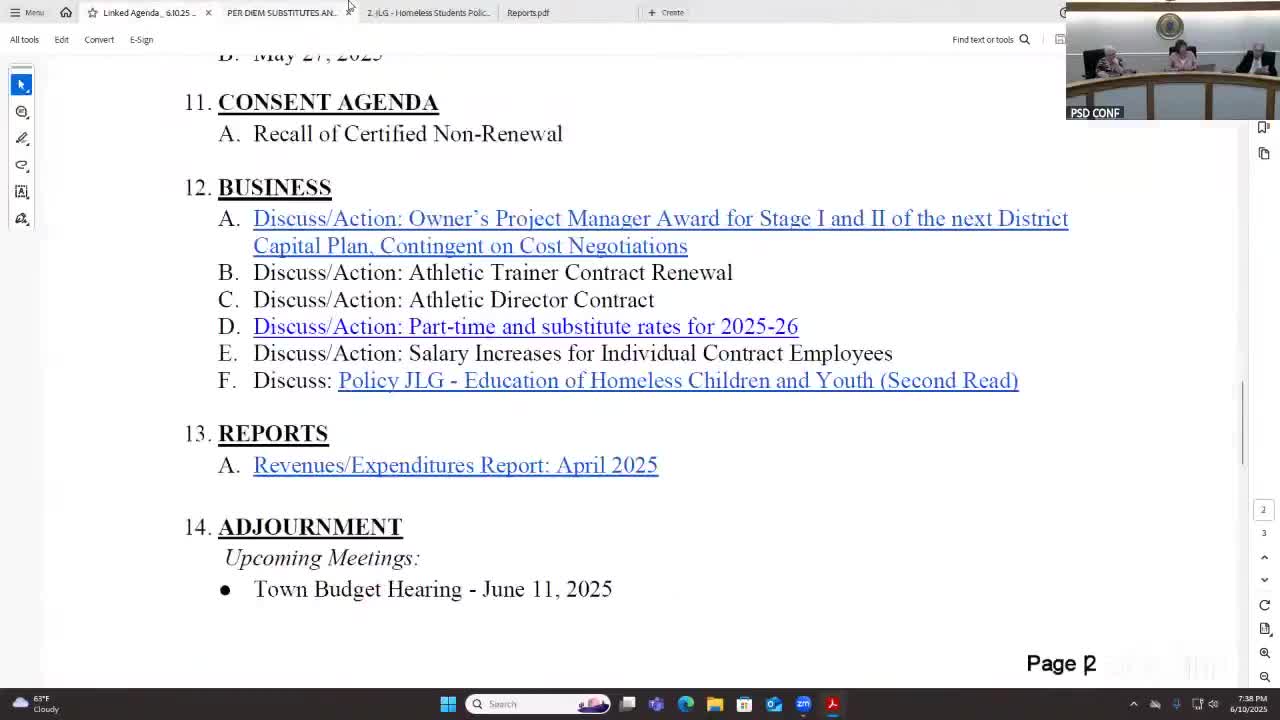Open Zoom from taskbar

pyautogui.click(x=803, y=704)
